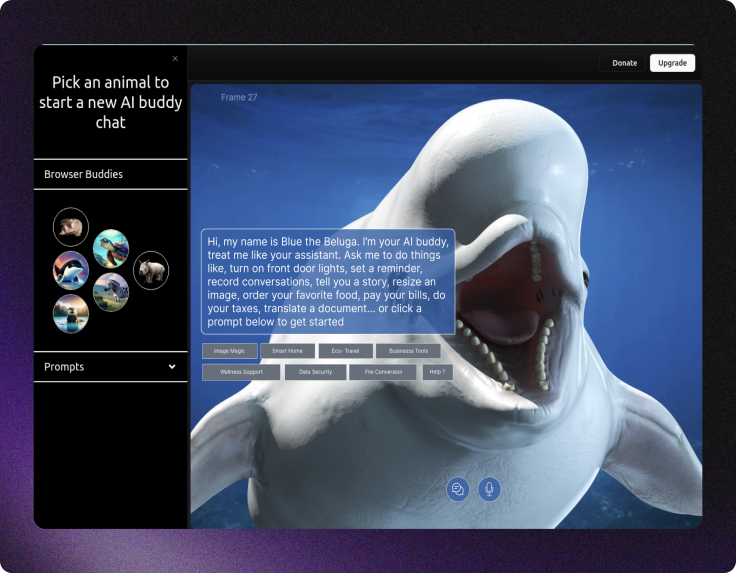Open the Browser Buddies section
The width and height of the screenshot is (736, 573).
pyautogui.click(x=84, y=174)
